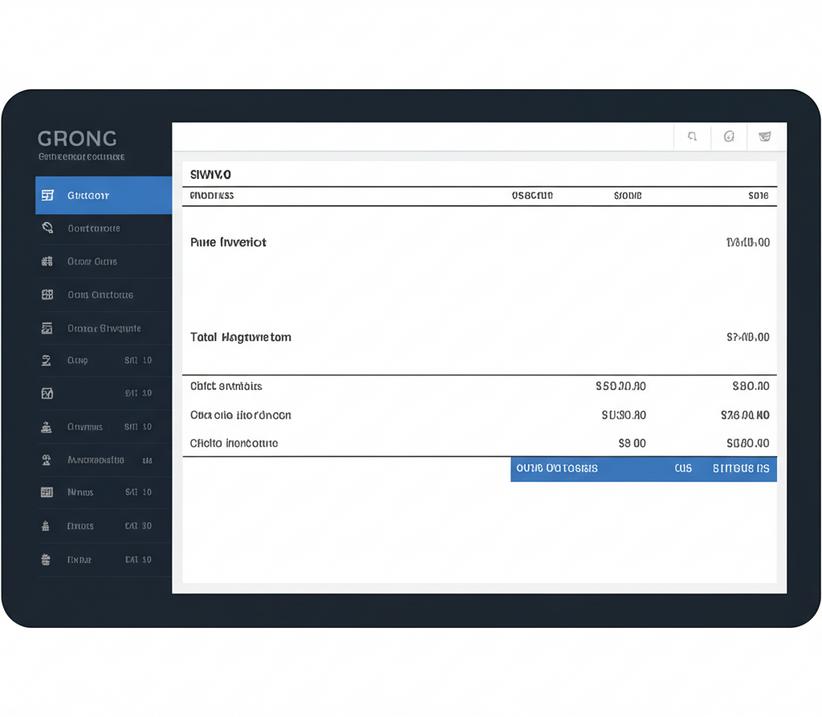
Task: Click the icon beside 'Otoor Otors' sidebar item
Action: [47, 261]
